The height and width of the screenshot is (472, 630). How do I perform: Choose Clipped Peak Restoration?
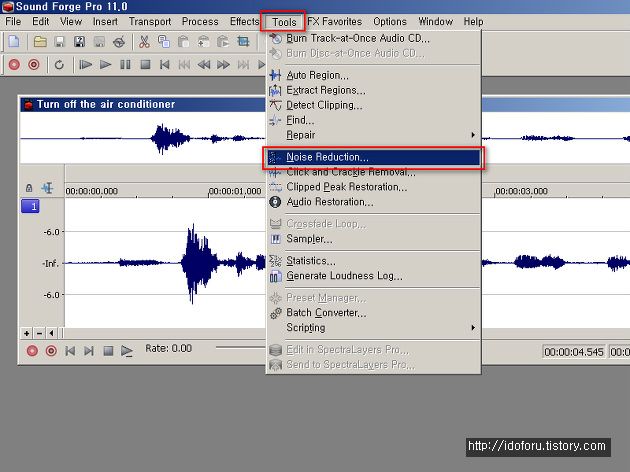pyautogui.click(x=374, y=187)
